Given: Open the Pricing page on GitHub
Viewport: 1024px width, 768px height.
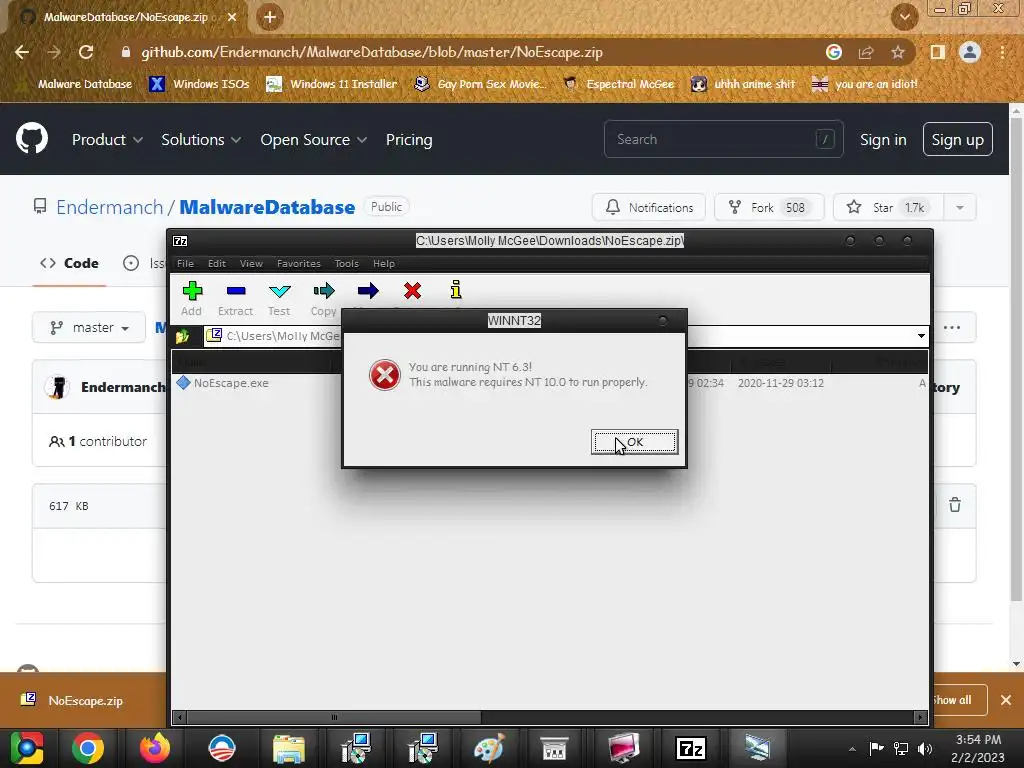Looking at the screenshot, I should pos(409,140).
